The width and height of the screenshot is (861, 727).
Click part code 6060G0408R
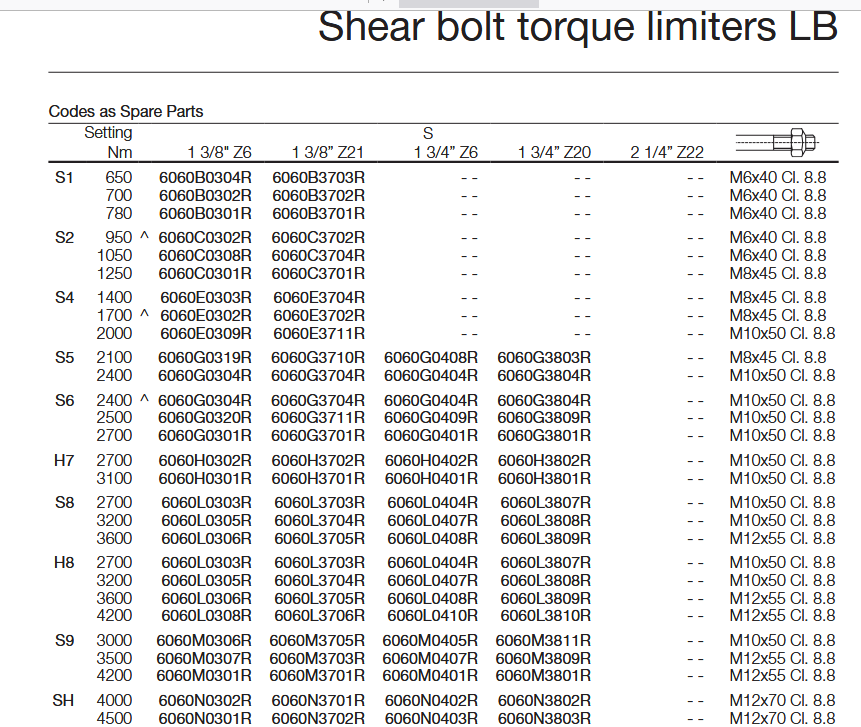(431, 358)
